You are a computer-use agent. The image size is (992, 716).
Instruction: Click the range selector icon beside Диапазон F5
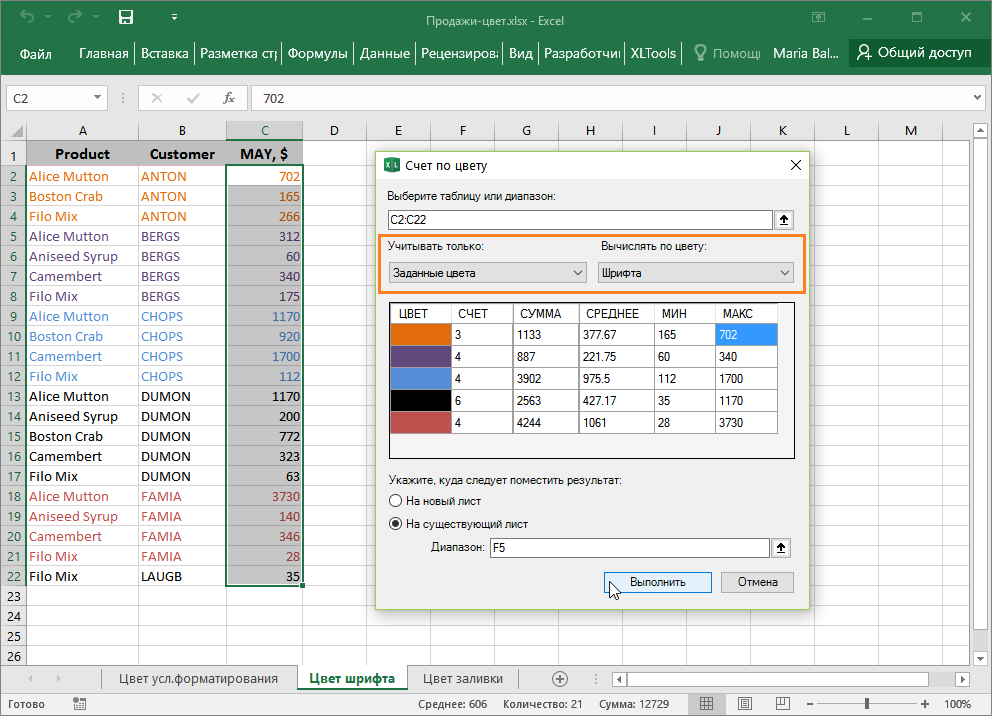point(782,547)
